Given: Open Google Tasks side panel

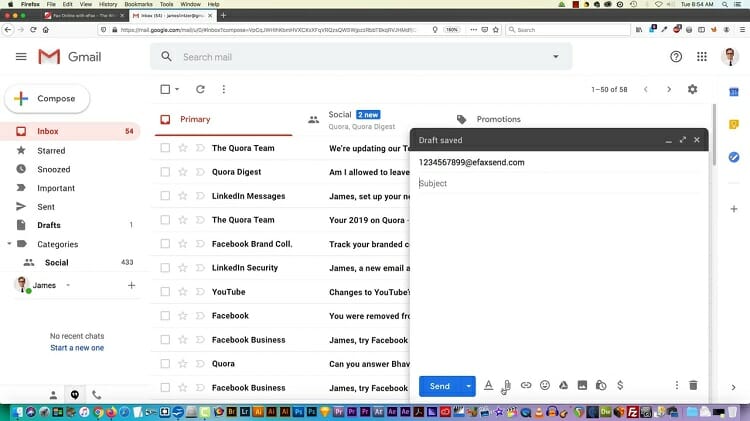Looking at the screenshot, I should [734, 157].
